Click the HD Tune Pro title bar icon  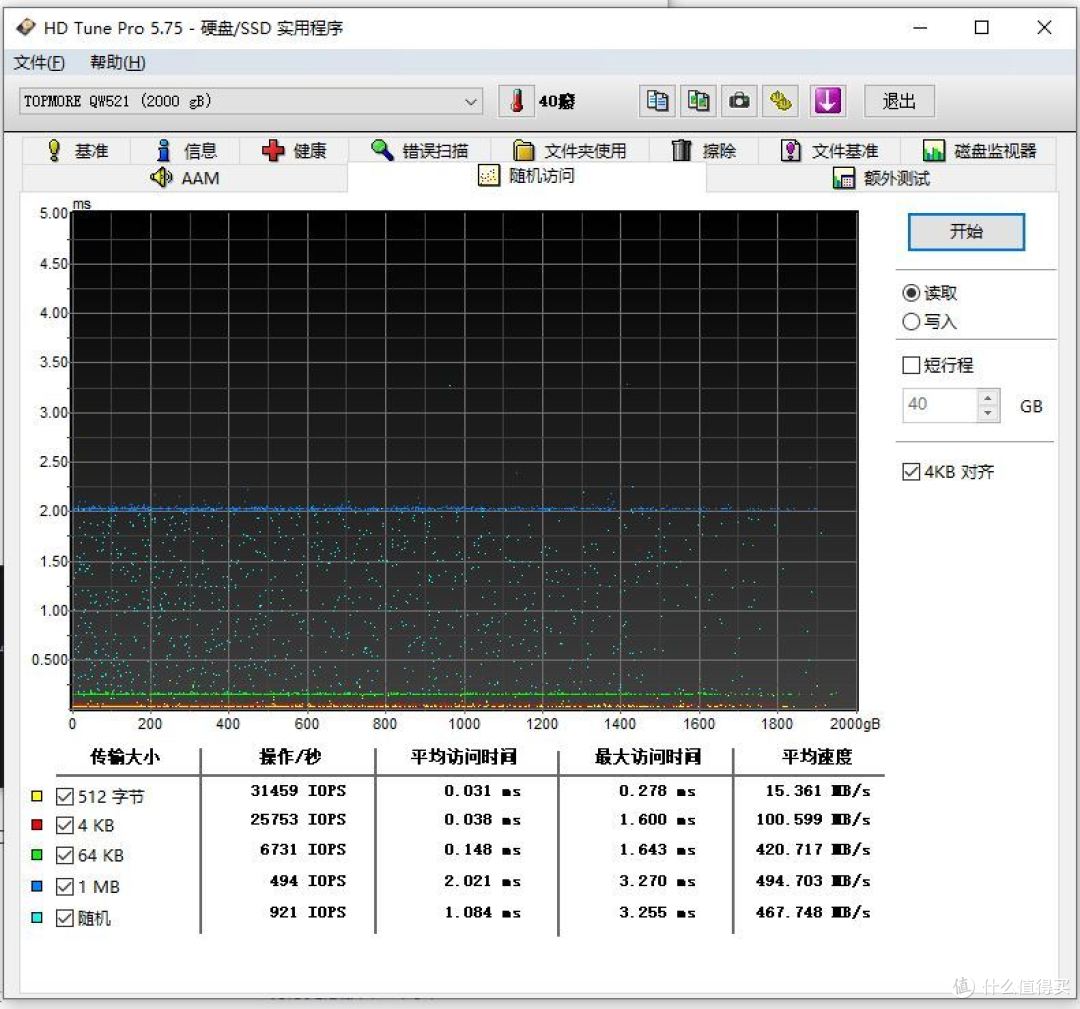24,27
